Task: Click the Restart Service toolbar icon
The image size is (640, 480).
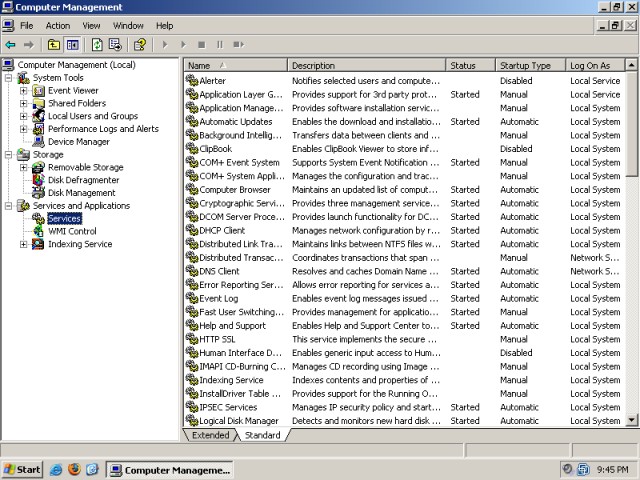Action: click(238, 44)
